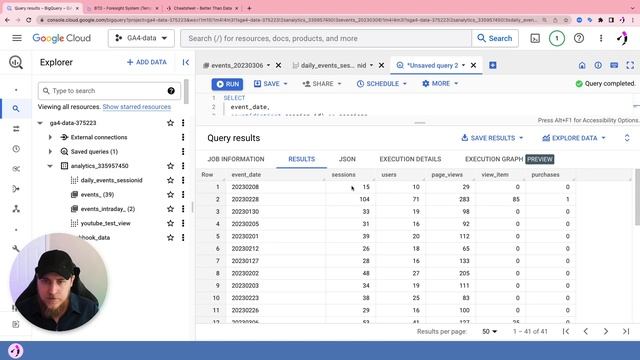Select the Unsaved query 2 tab

[x=432, y=65]
